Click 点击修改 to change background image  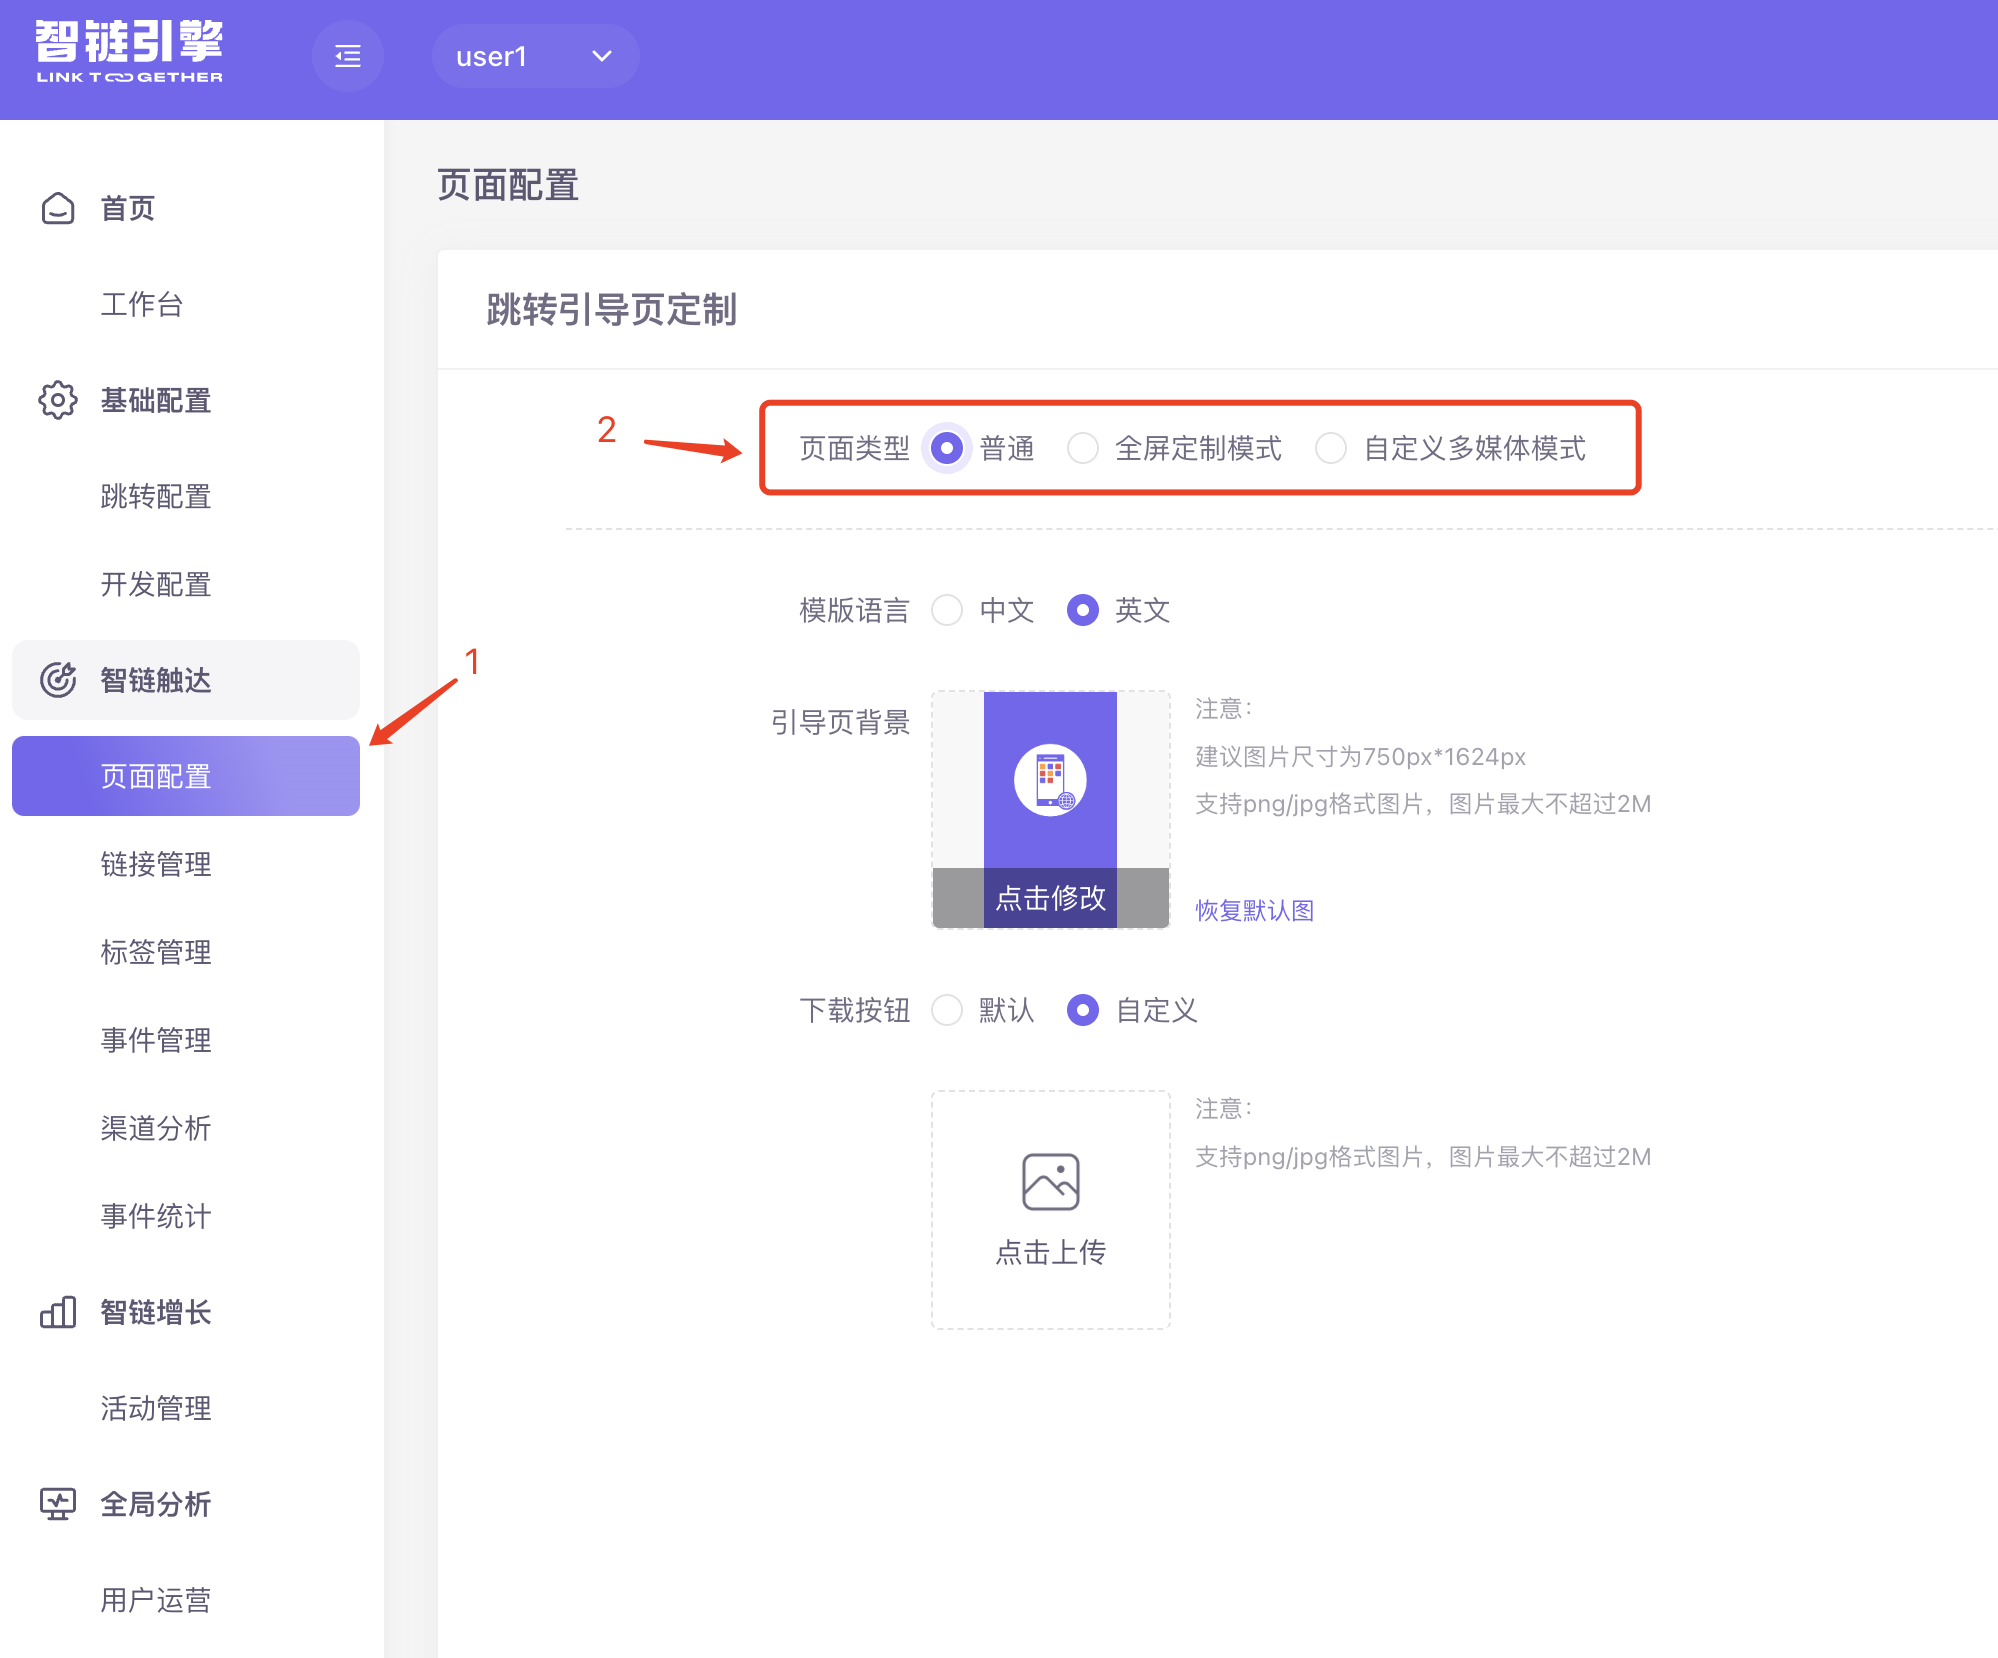[x=1049, y=899]
